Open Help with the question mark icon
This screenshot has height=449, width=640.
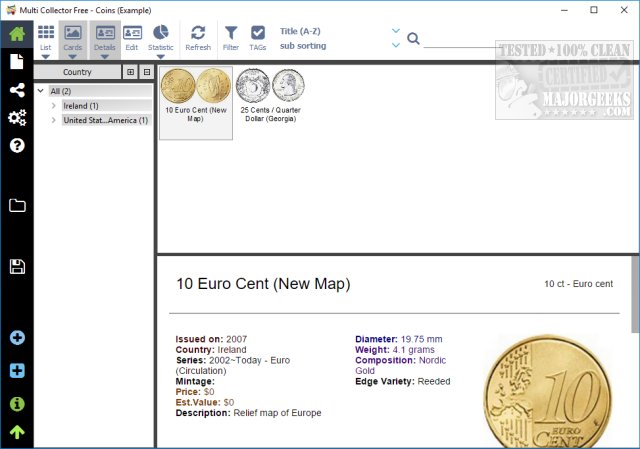(17, 145)
